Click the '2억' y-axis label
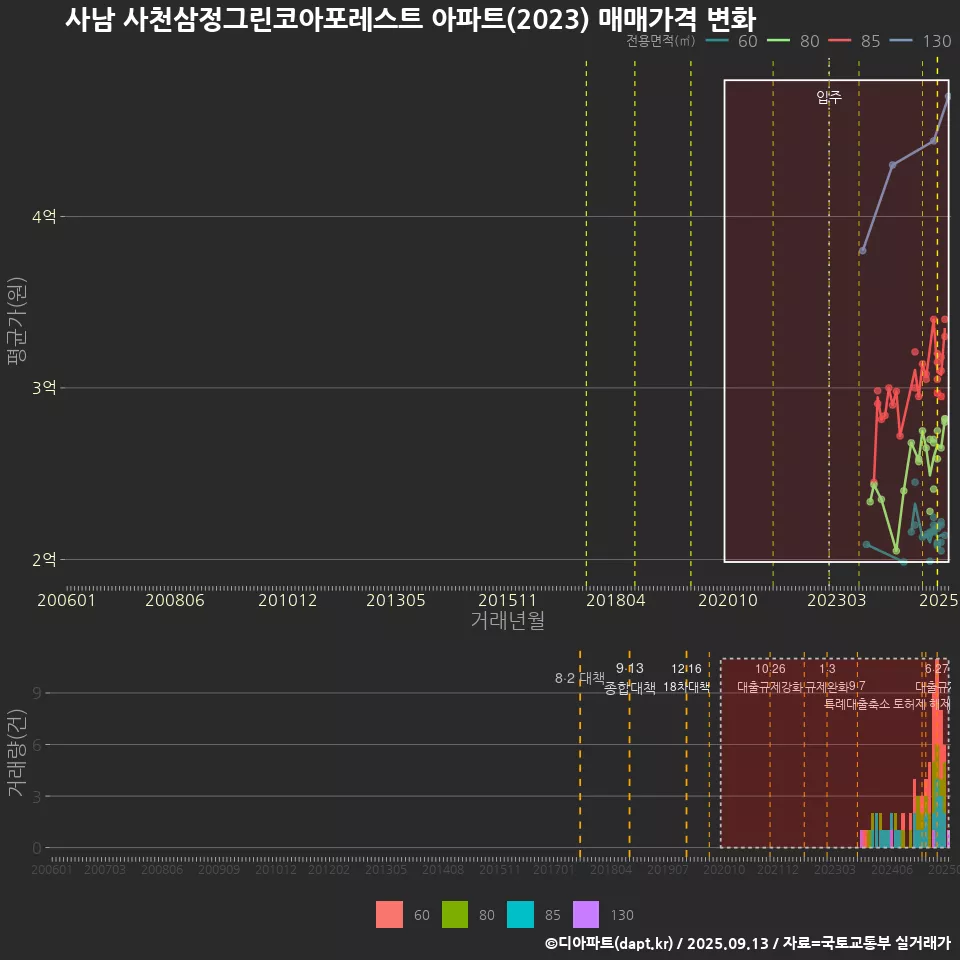The image size is (960, 960). tap(44, 559)
